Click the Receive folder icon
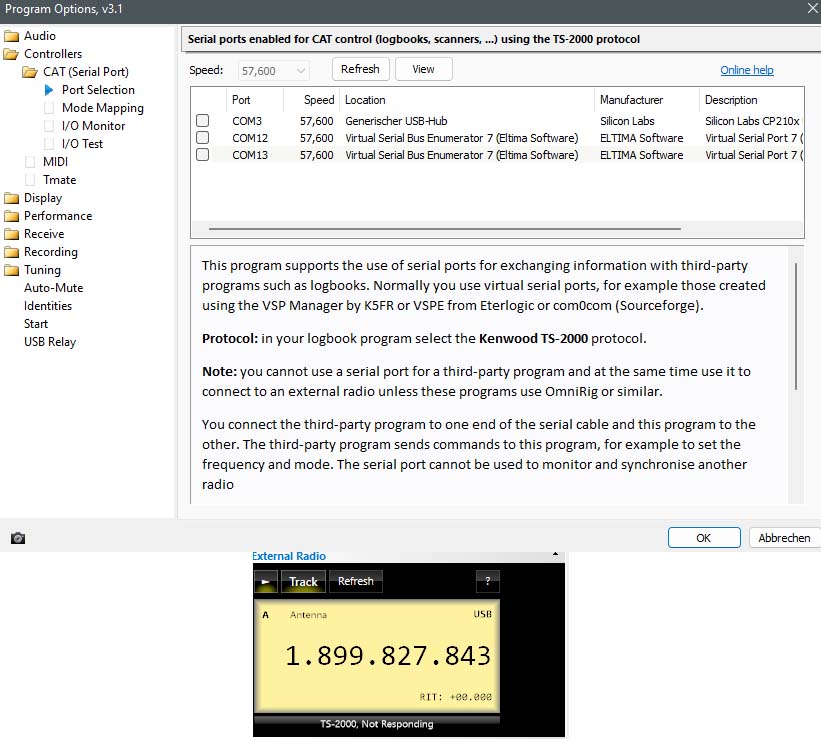Viewport: 821px width, 739px height. [x=11, y=234]
